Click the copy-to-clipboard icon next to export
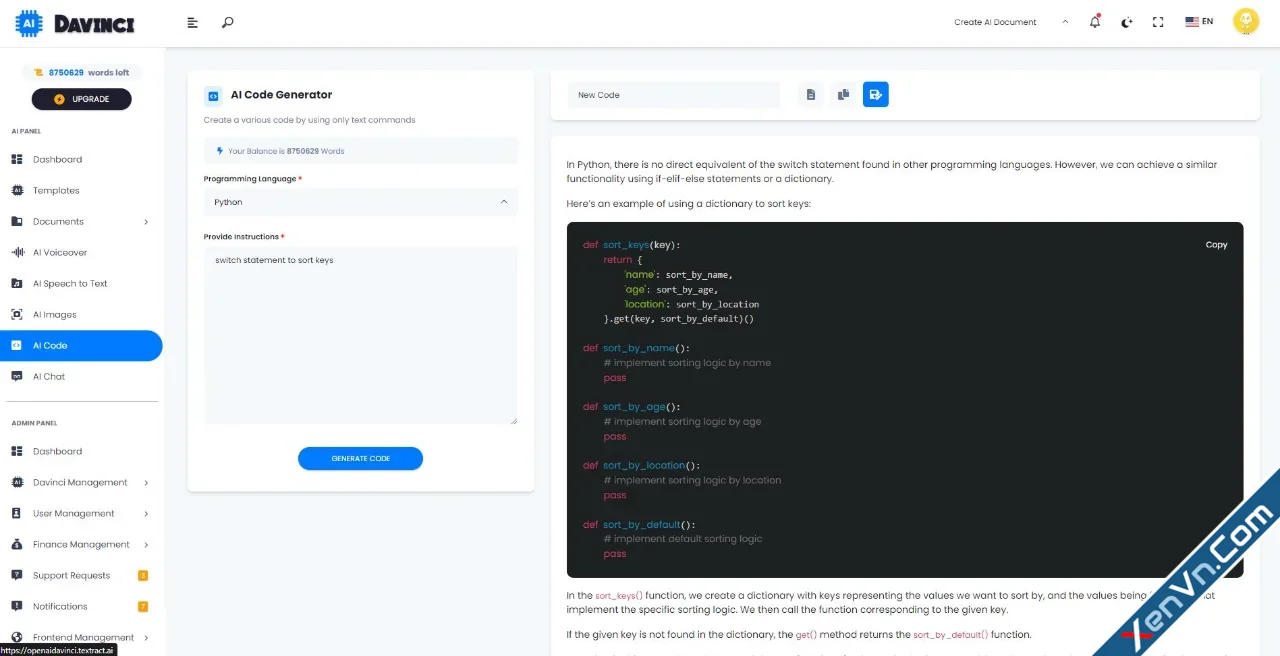 click(x=843, y=93)
